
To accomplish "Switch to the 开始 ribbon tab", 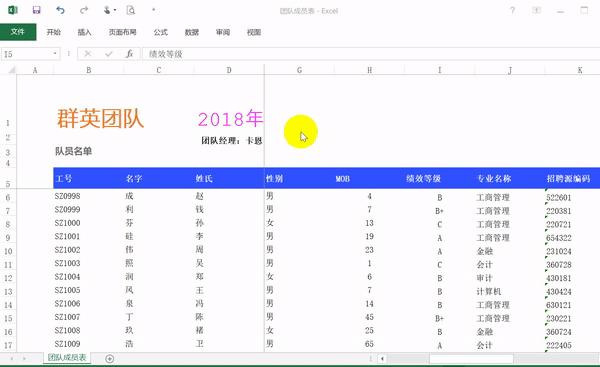I will [x=54, y=32].
